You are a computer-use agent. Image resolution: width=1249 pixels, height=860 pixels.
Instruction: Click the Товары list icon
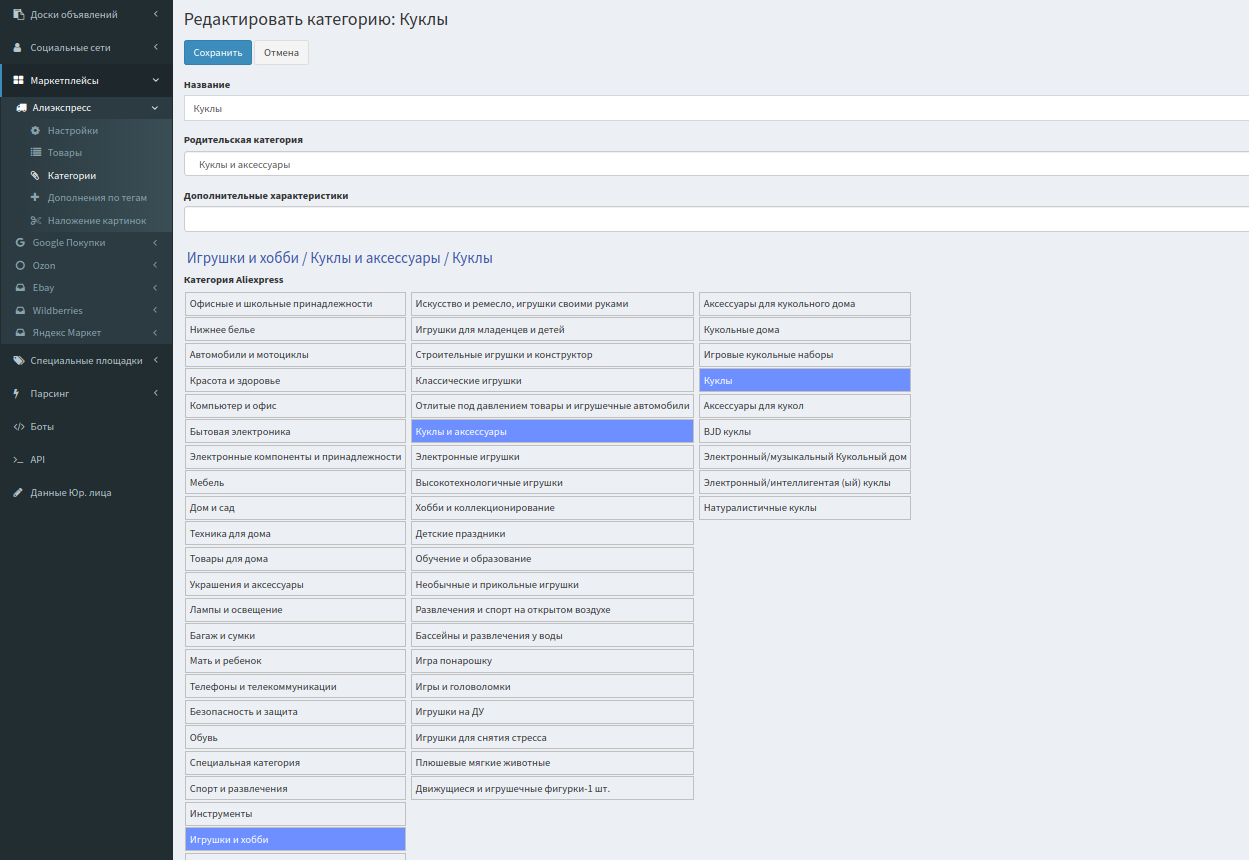(x=35, y=153)
